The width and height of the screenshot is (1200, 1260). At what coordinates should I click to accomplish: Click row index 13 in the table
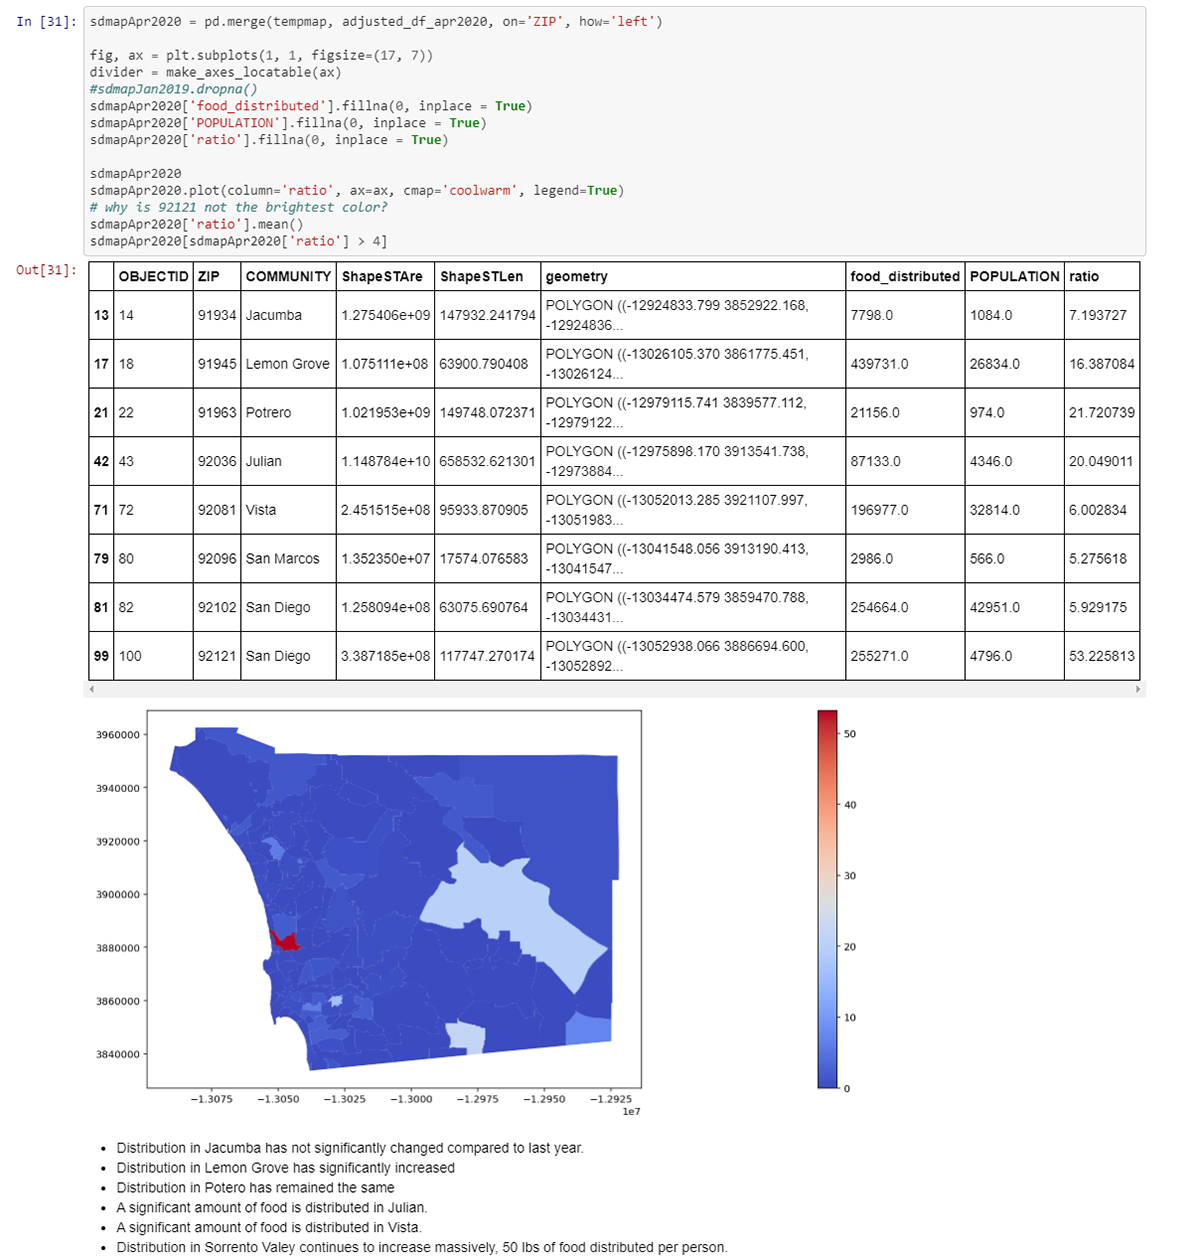pyautogui.click(x=101, y=315)
